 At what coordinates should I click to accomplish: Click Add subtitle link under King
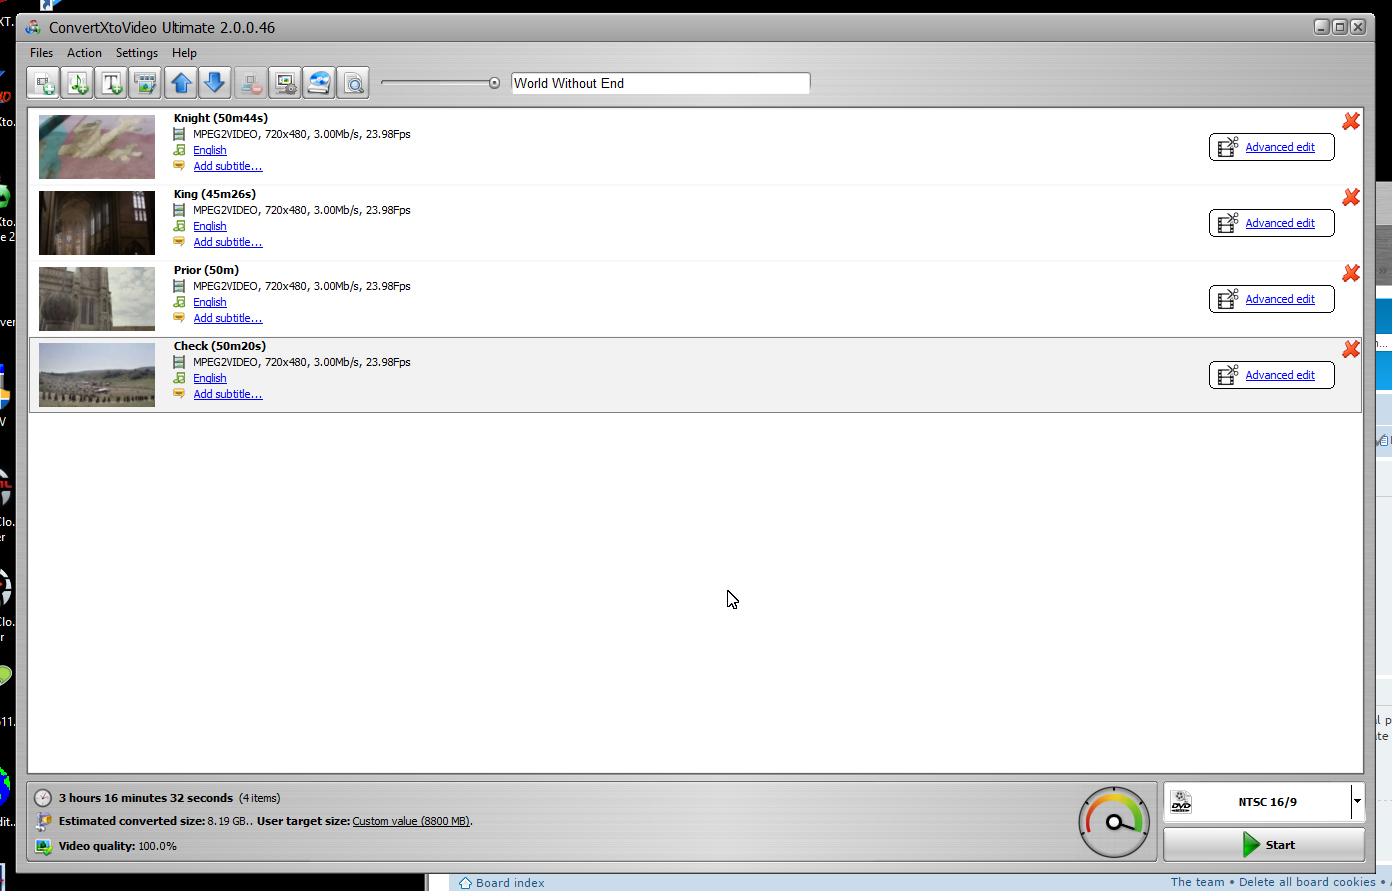(228, 242)
